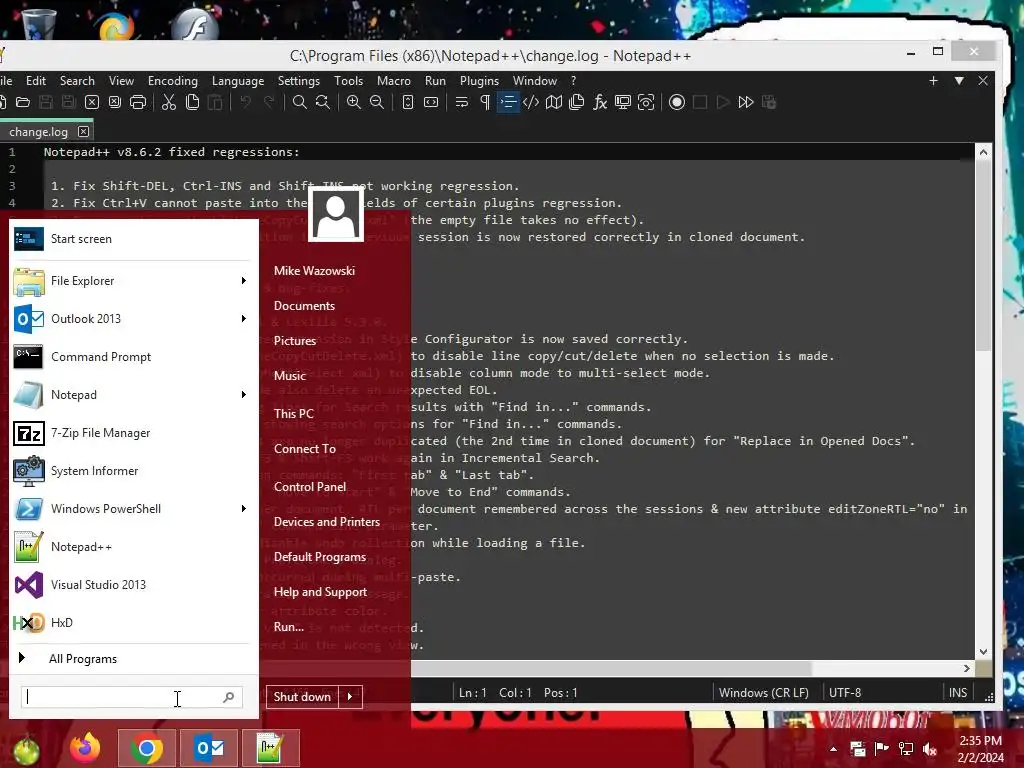Open Firefox from the taskbar

coord(86,748)
